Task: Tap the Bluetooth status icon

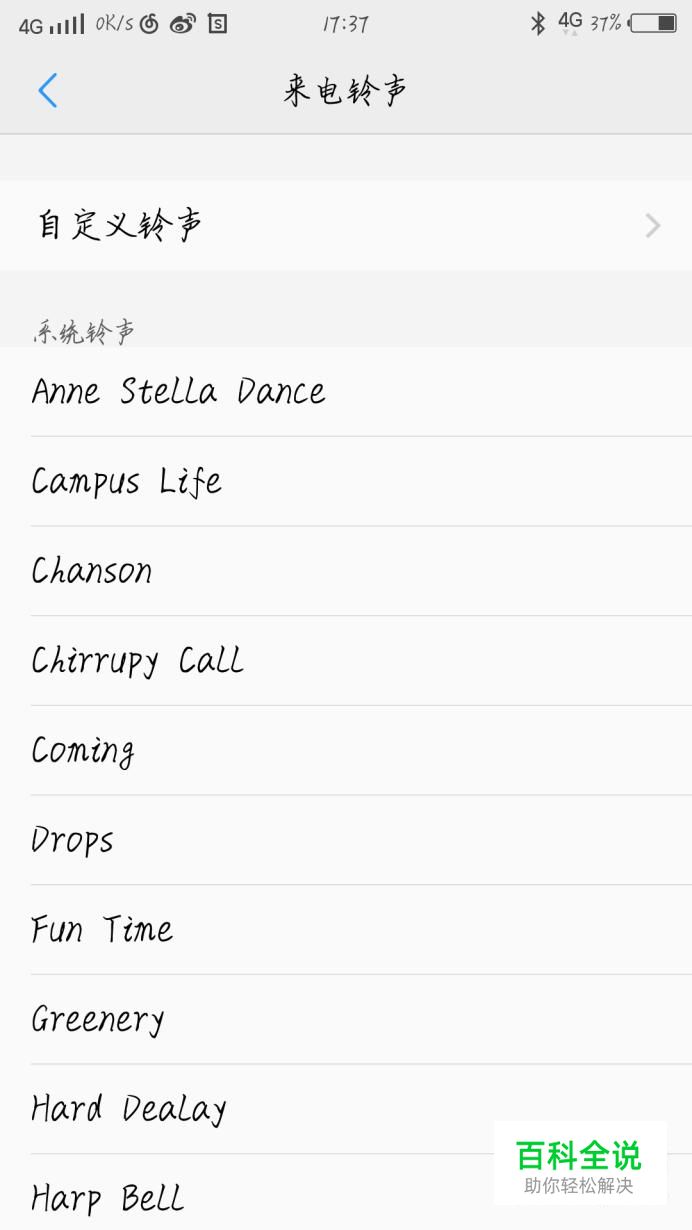Action: coord(538,23)
